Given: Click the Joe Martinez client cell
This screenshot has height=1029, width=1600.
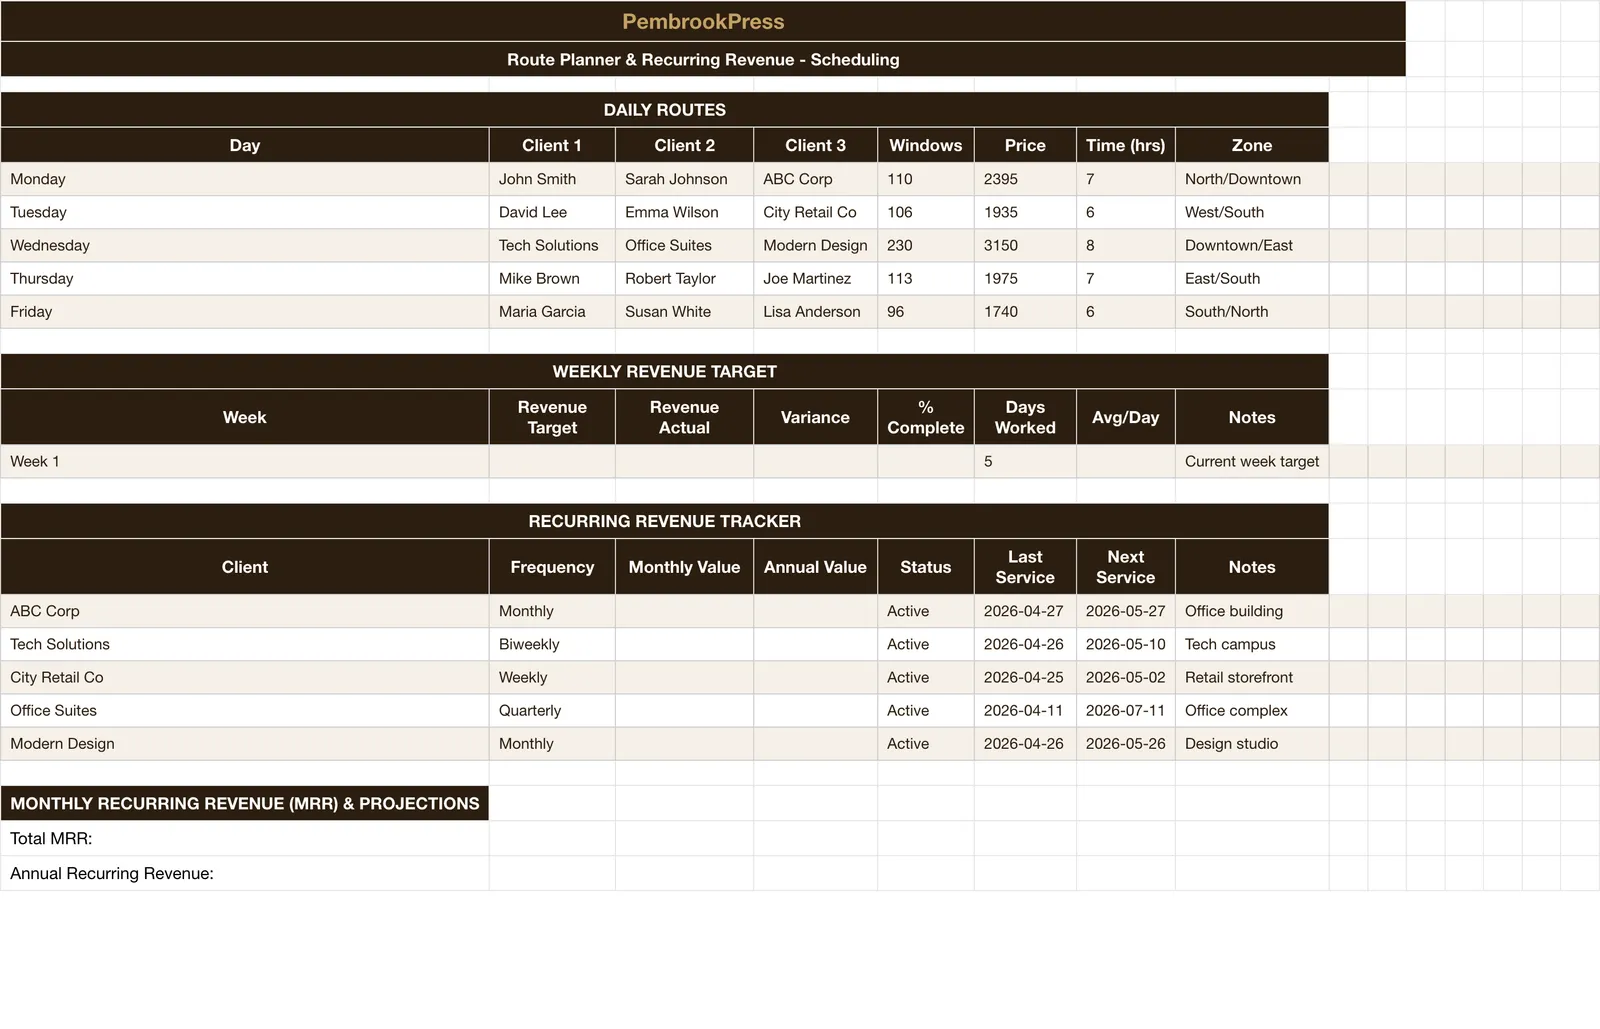Looking at the screenshot, I should click(815, 278).
